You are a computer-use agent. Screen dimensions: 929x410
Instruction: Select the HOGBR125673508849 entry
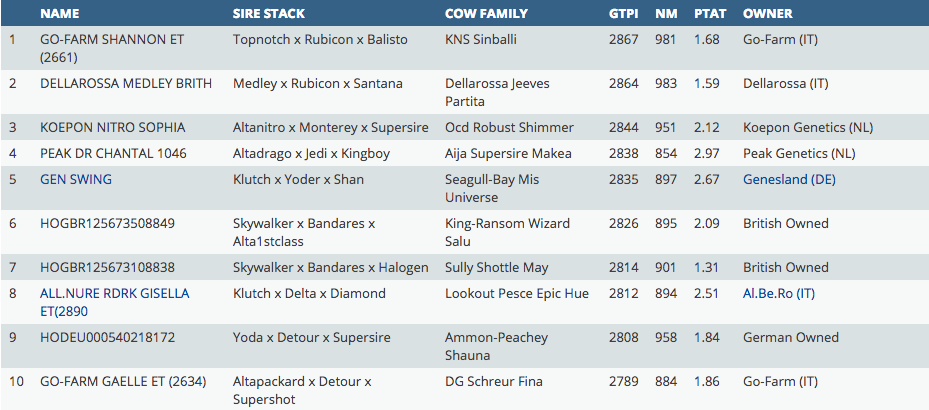point(107,224)
